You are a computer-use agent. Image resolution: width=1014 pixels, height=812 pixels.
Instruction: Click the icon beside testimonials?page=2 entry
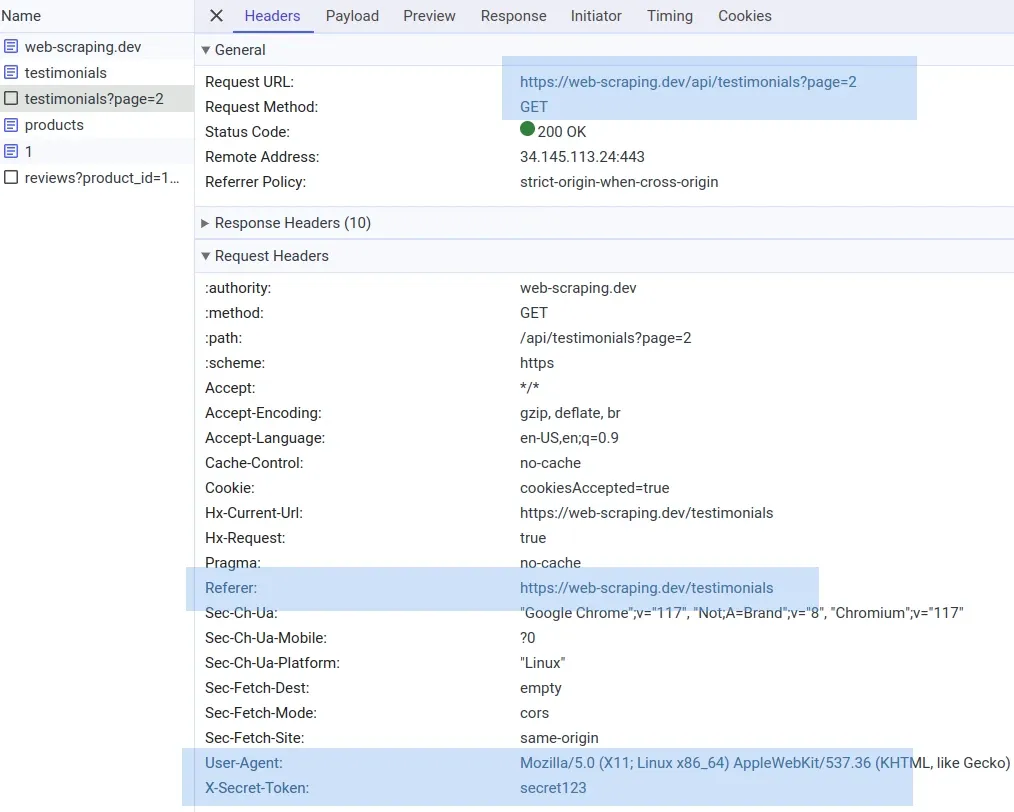click(11, 98)
